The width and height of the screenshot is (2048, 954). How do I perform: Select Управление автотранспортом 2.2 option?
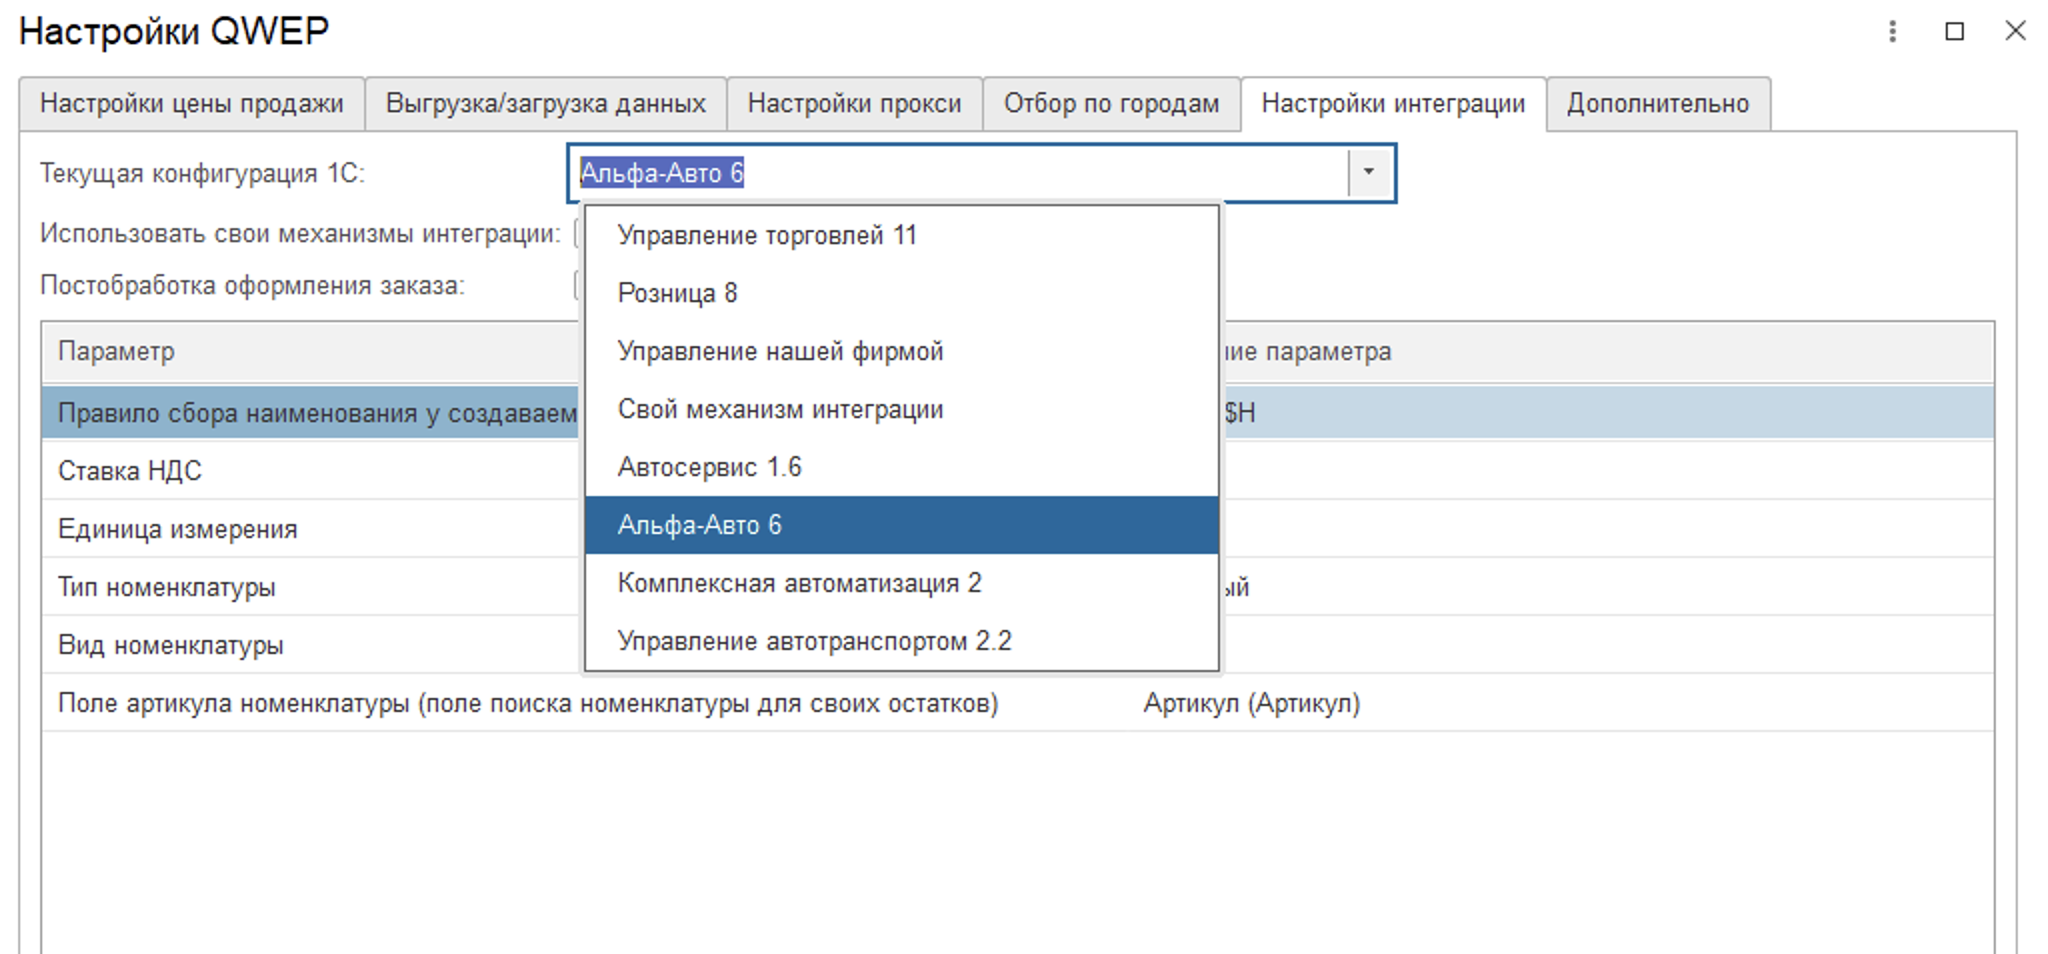pos(902,642)
